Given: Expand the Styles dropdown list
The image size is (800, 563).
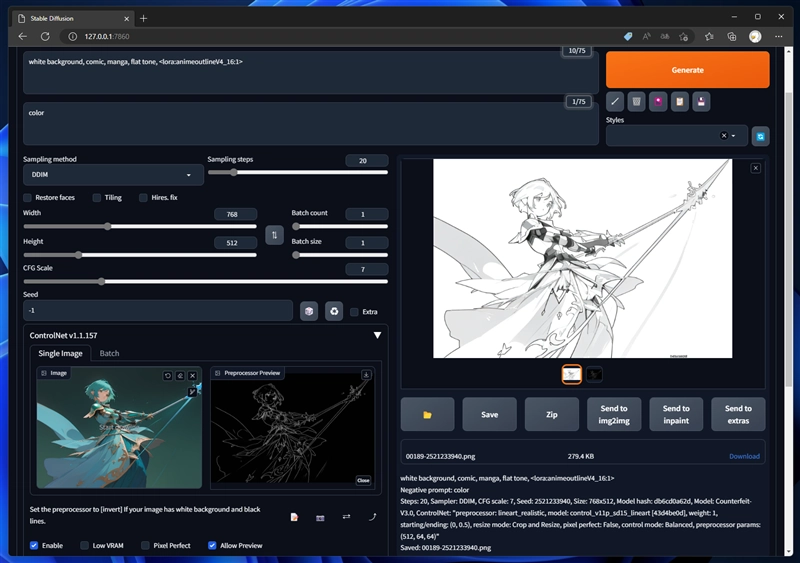Looking at the screenshot, I should tap(733, 136).
